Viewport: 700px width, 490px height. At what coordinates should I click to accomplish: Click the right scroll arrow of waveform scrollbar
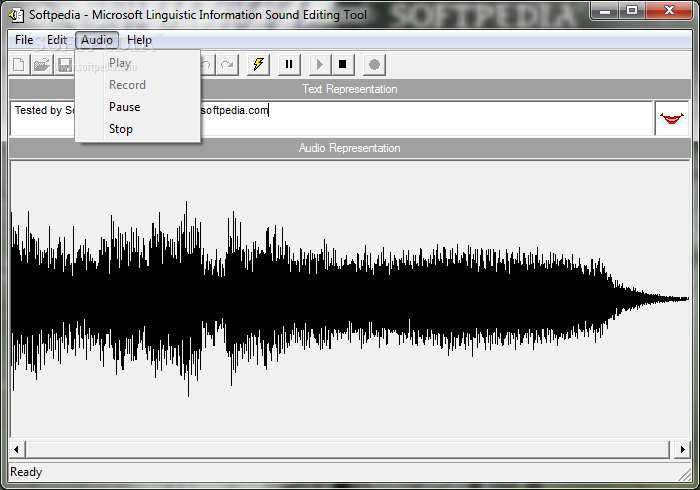(x=682, y=449)
